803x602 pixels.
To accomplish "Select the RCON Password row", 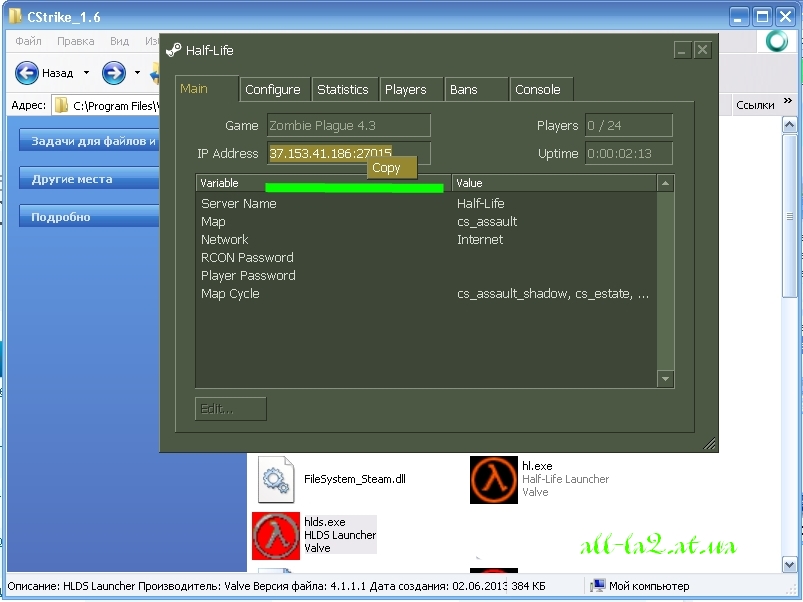I will point(426,257).
